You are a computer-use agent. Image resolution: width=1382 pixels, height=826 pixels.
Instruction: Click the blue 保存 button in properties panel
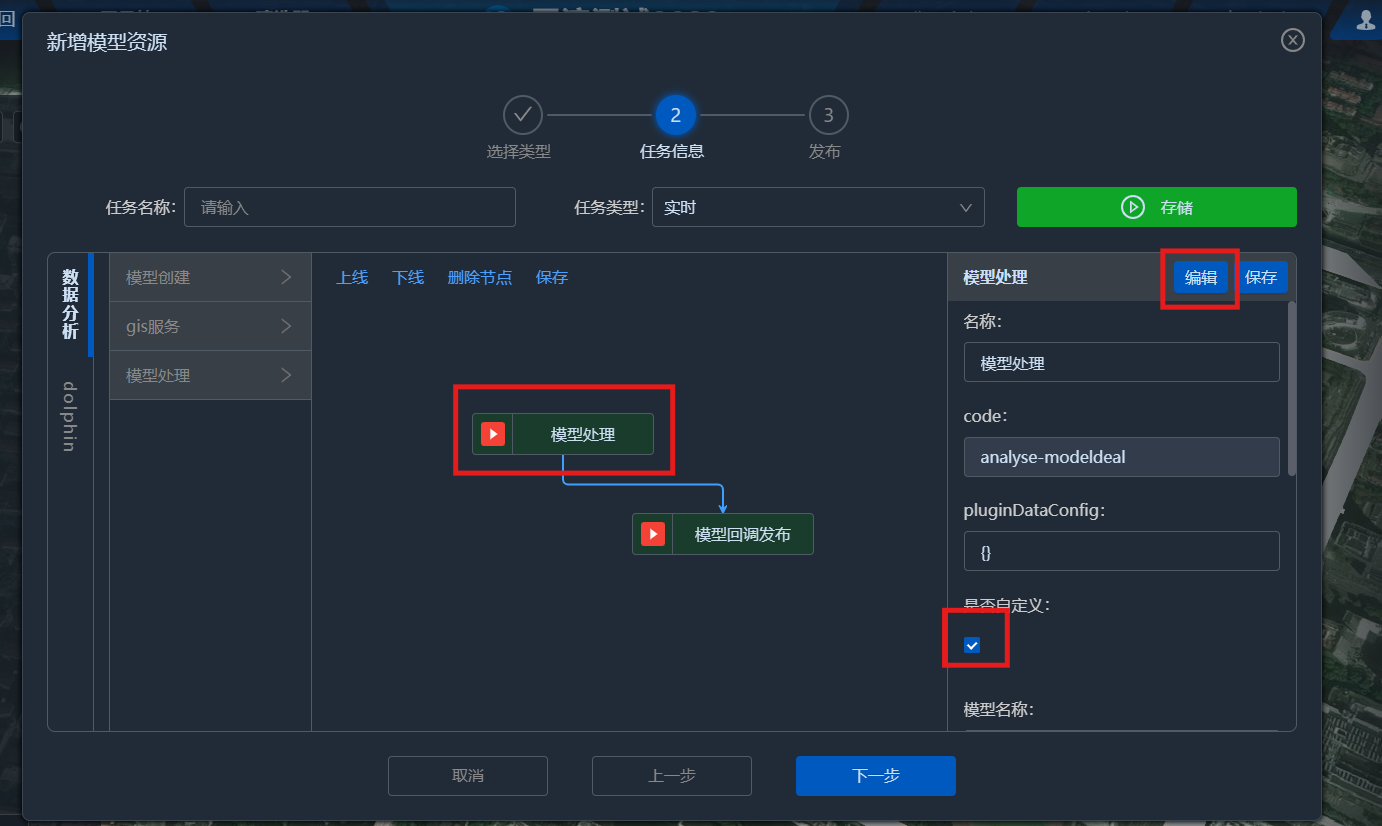tap(1261, 277)
